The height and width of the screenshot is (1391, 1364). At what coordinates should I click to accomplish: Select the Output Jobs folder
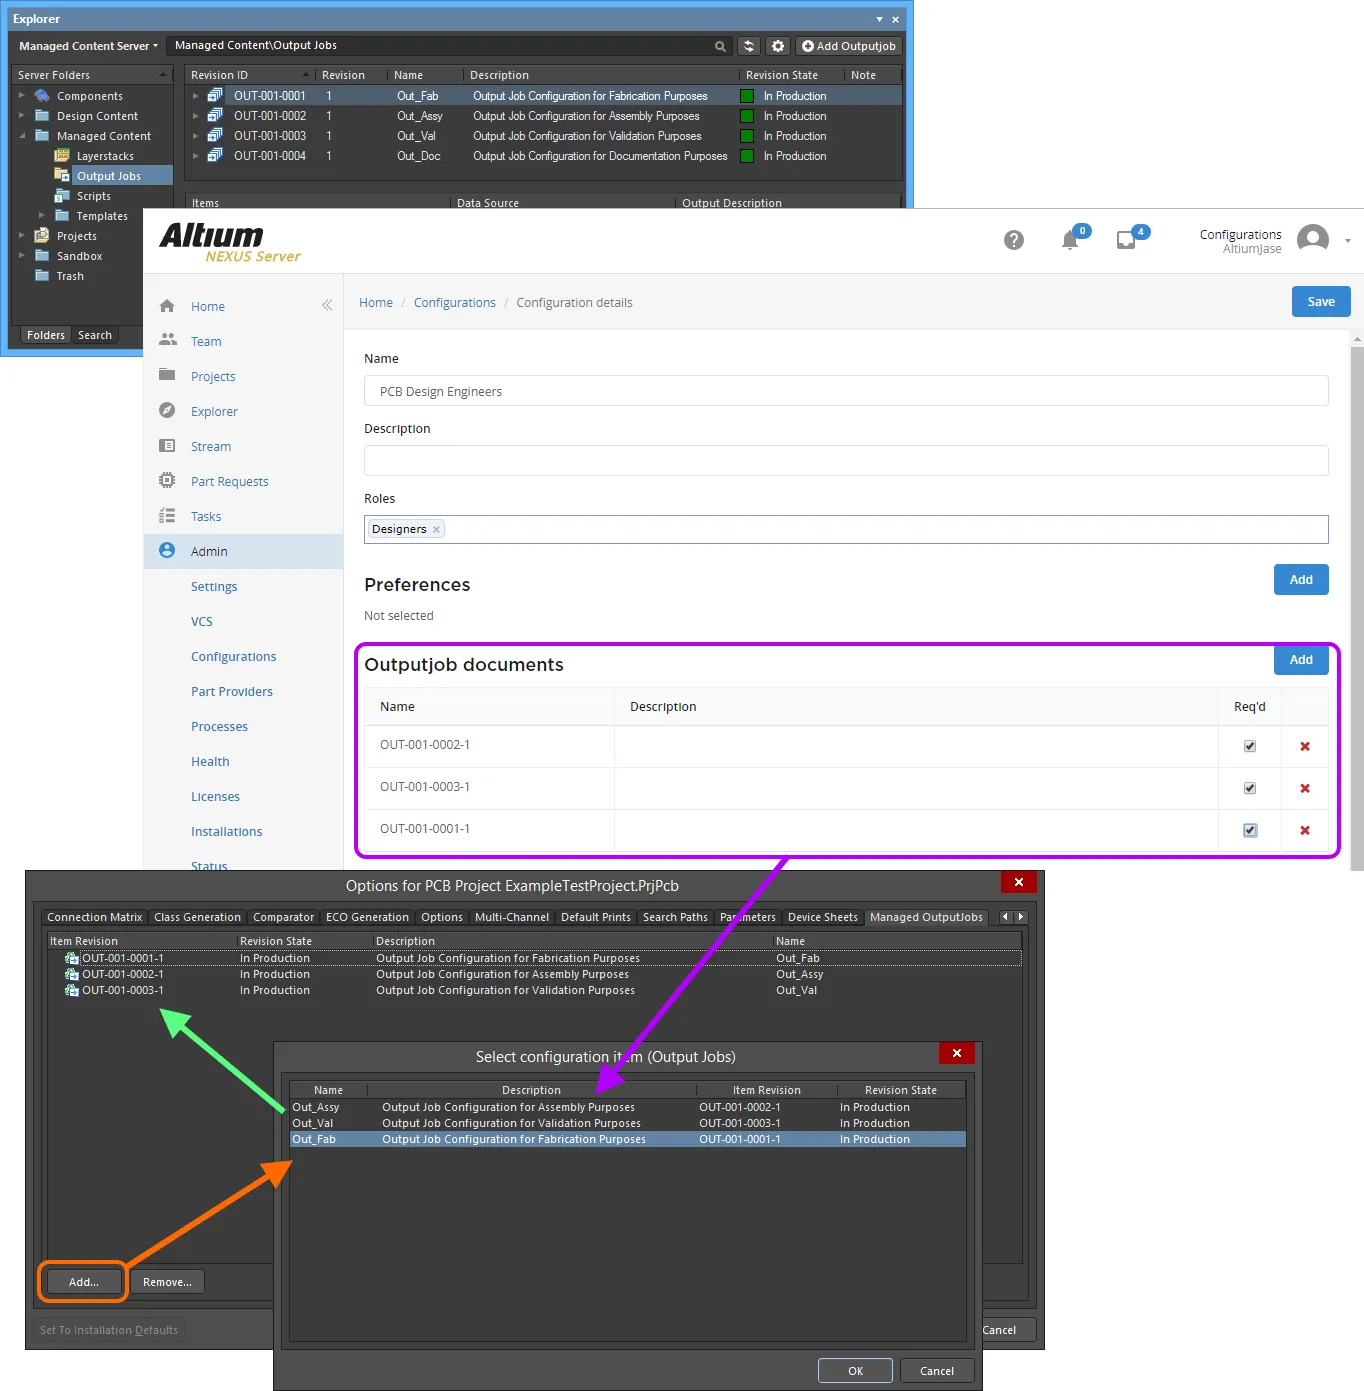tap(109, 176)
